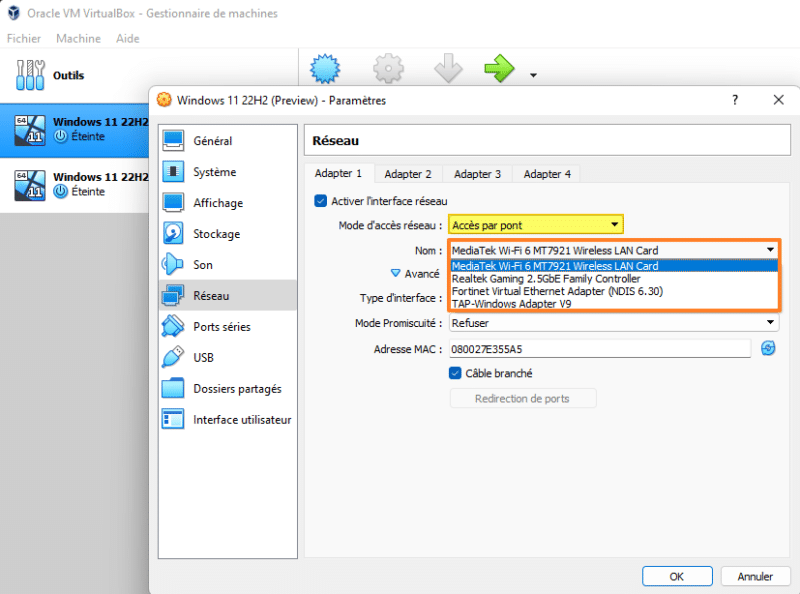800x594 pixels.
Task: Open Dossiers partagés folder icon
Action: click(174, 389)
